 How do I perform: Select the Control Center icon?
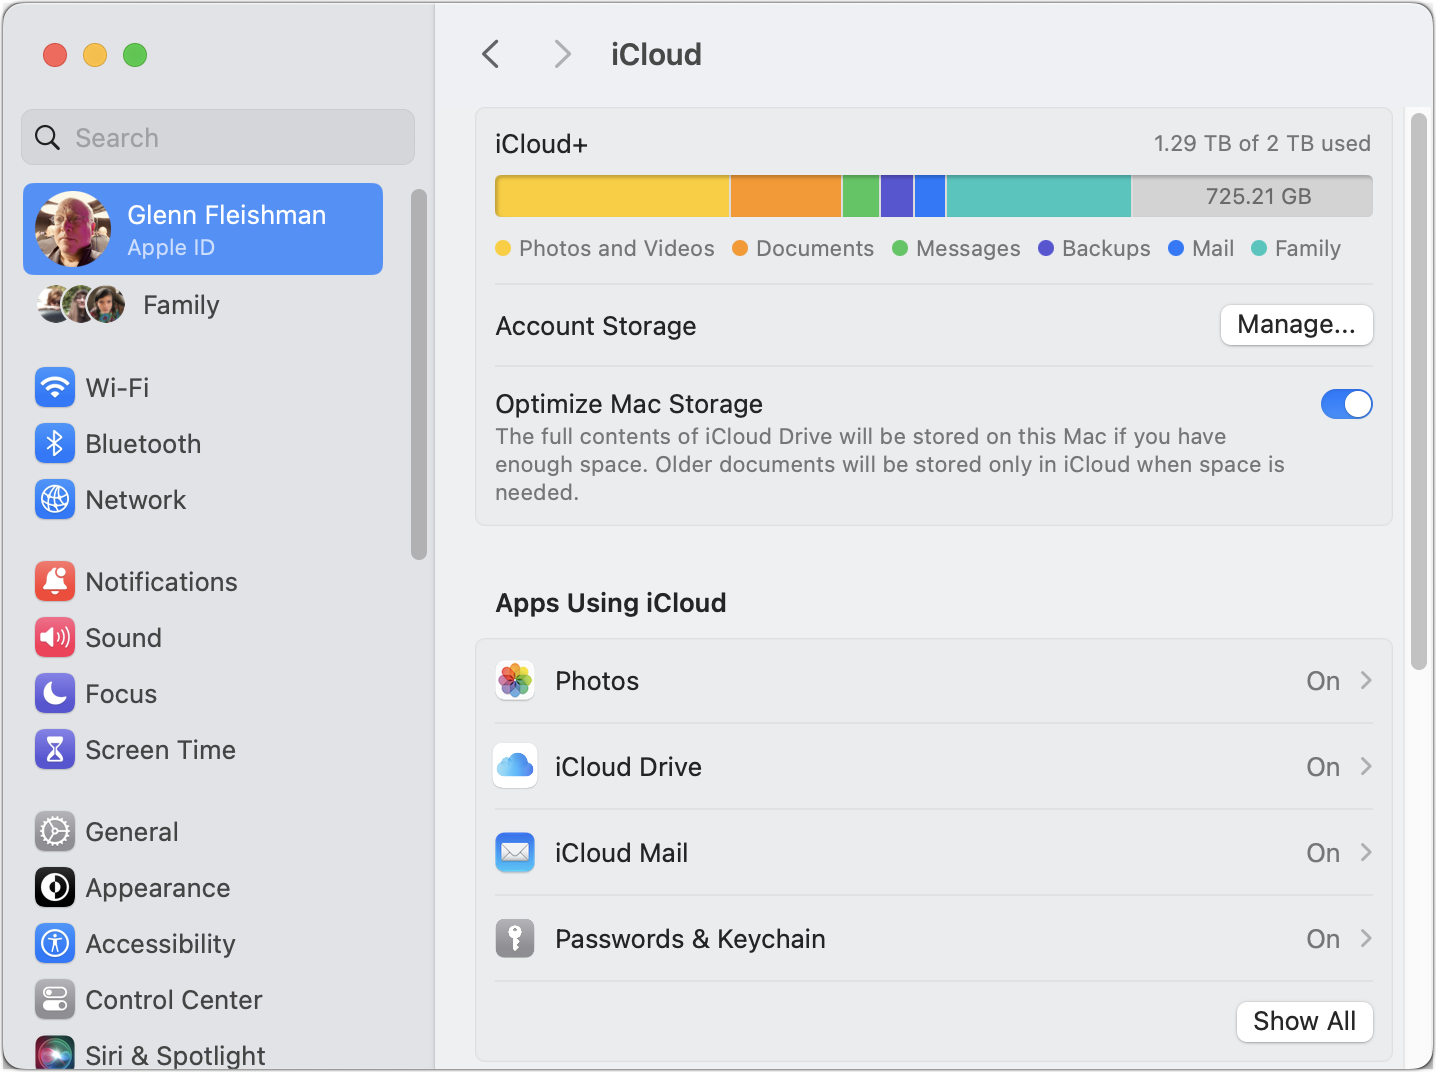point(55,999)
